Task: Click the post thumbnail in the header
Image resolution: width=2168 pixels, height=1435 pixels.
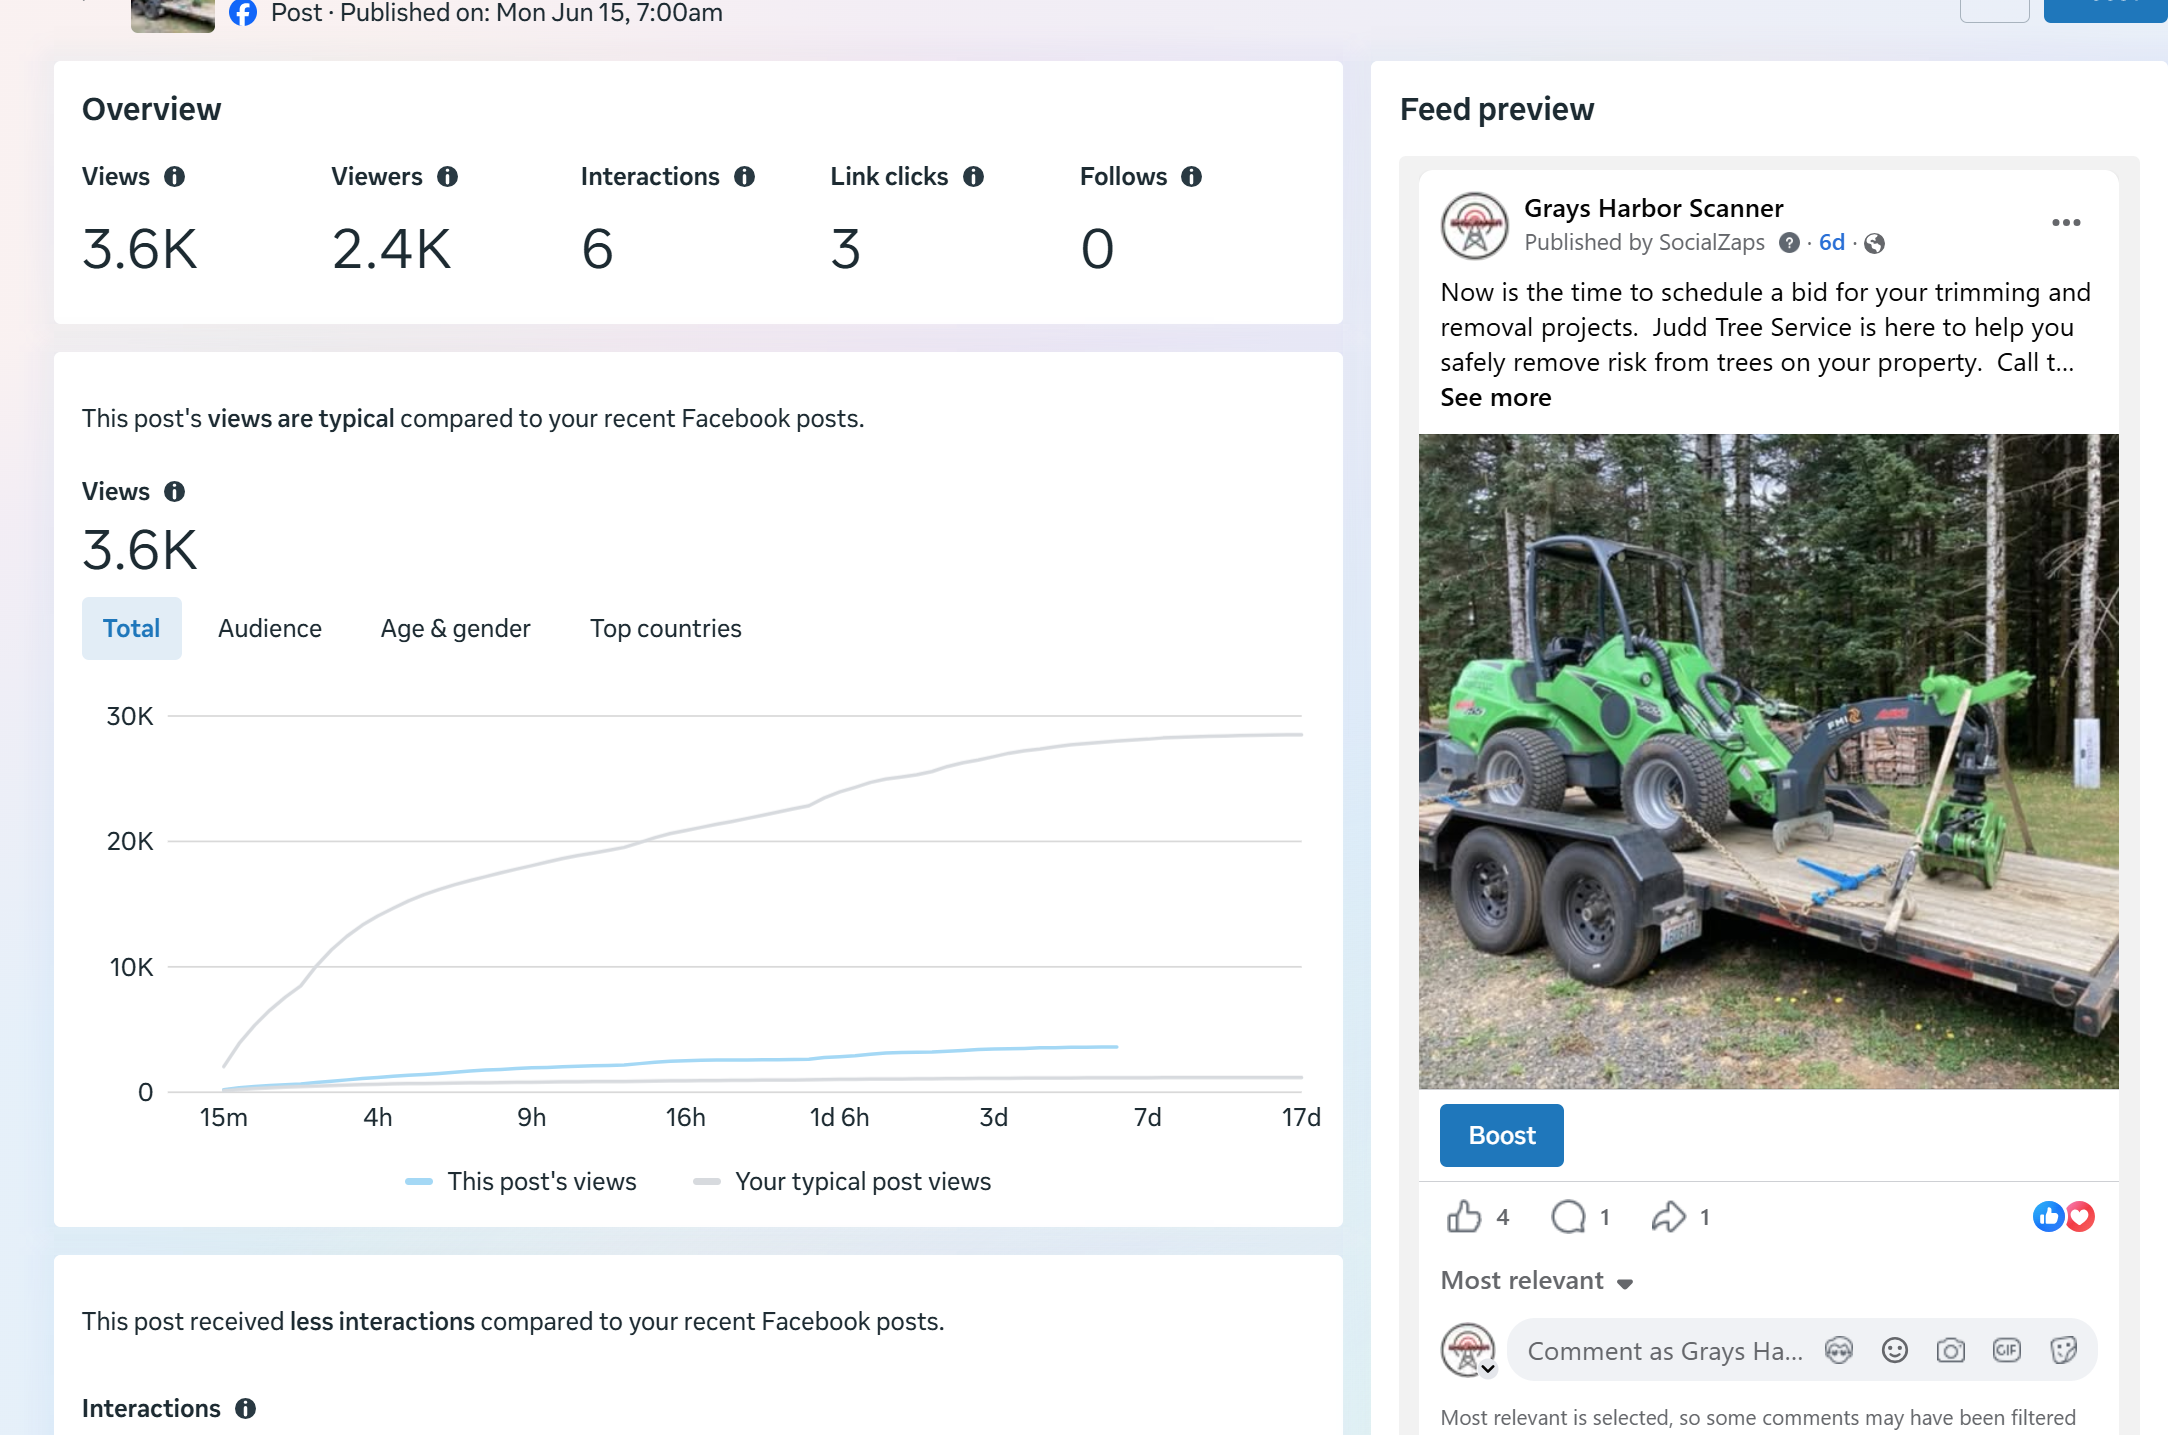Action: [173, 16]
